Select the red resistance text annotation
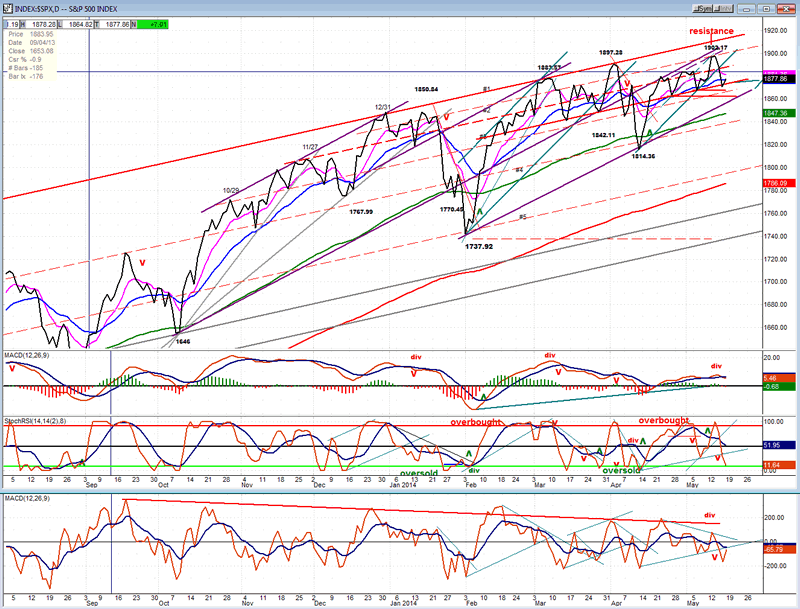The width and height of the screenshot is (800, 609). point(711,31)
